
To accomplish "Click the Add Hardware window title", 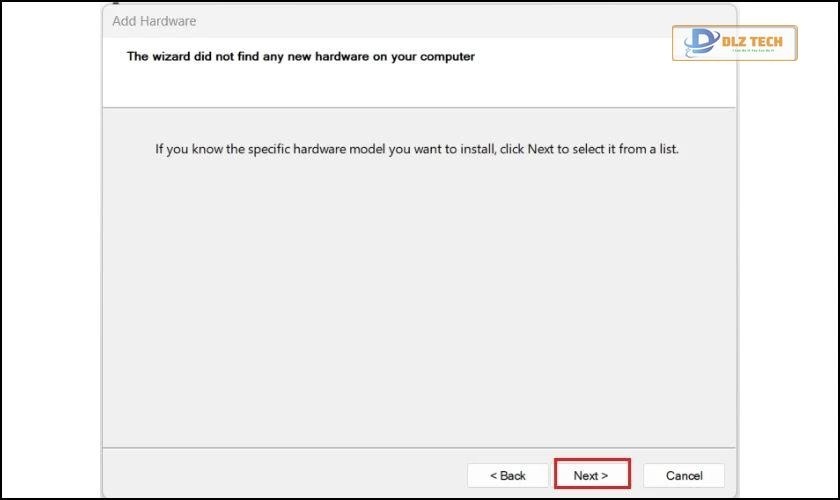I will coord(154,20).
